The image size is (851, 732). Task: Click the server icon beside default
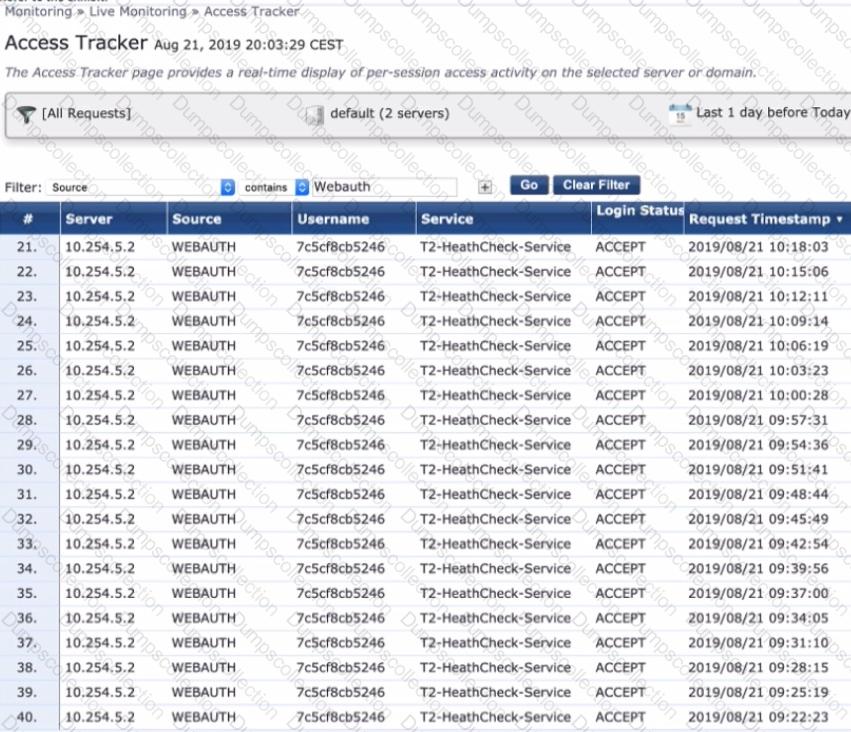click(x=314, y=115)
